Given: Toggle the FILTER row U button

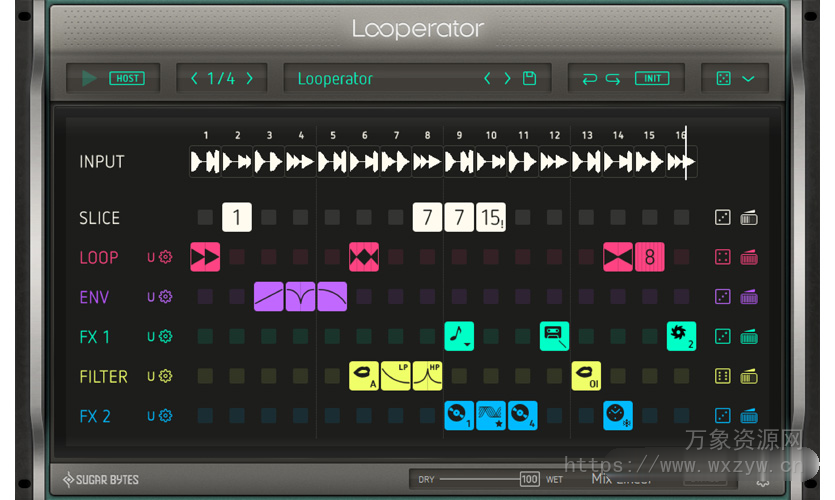Looking at the screenshot, I should pyautogui.click(x=151, y=376).
